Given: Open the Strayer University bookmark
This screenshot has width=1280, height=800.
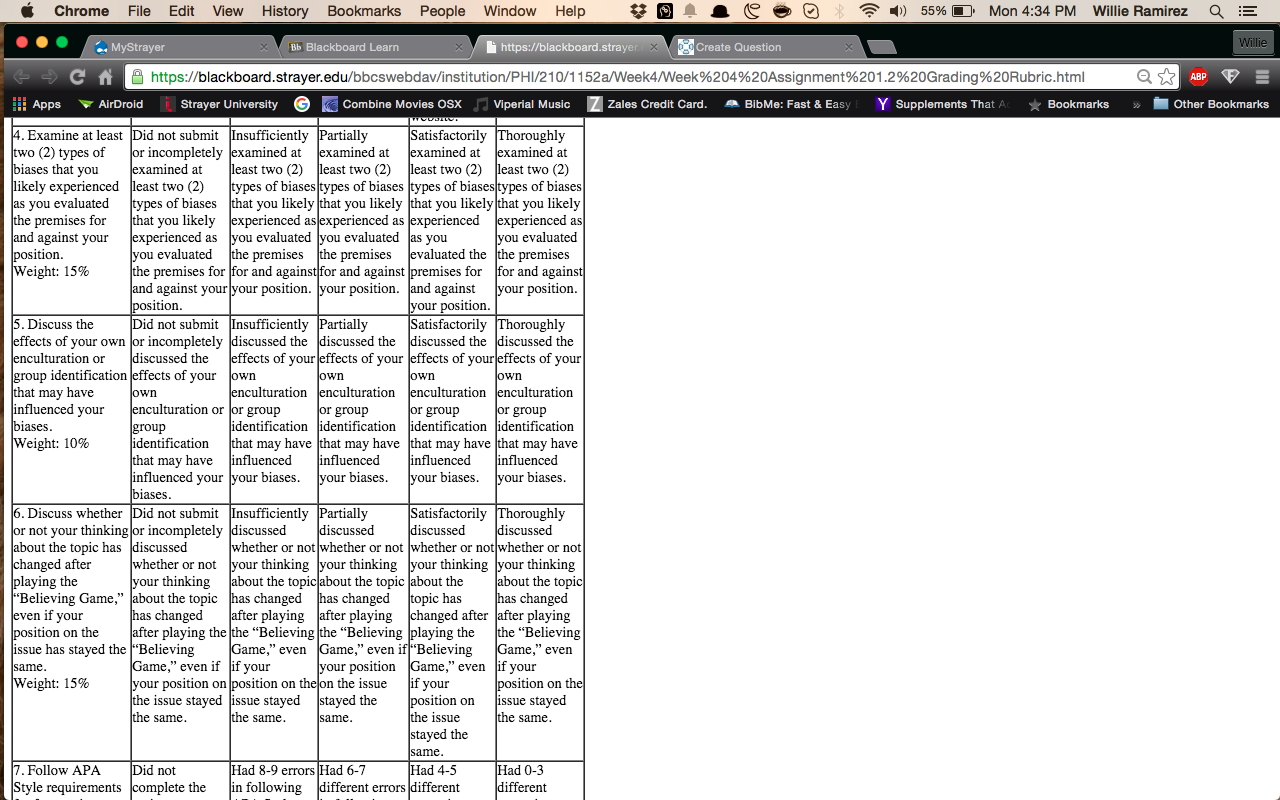Looking at the screenshot, I should click(x=219, y=104).
